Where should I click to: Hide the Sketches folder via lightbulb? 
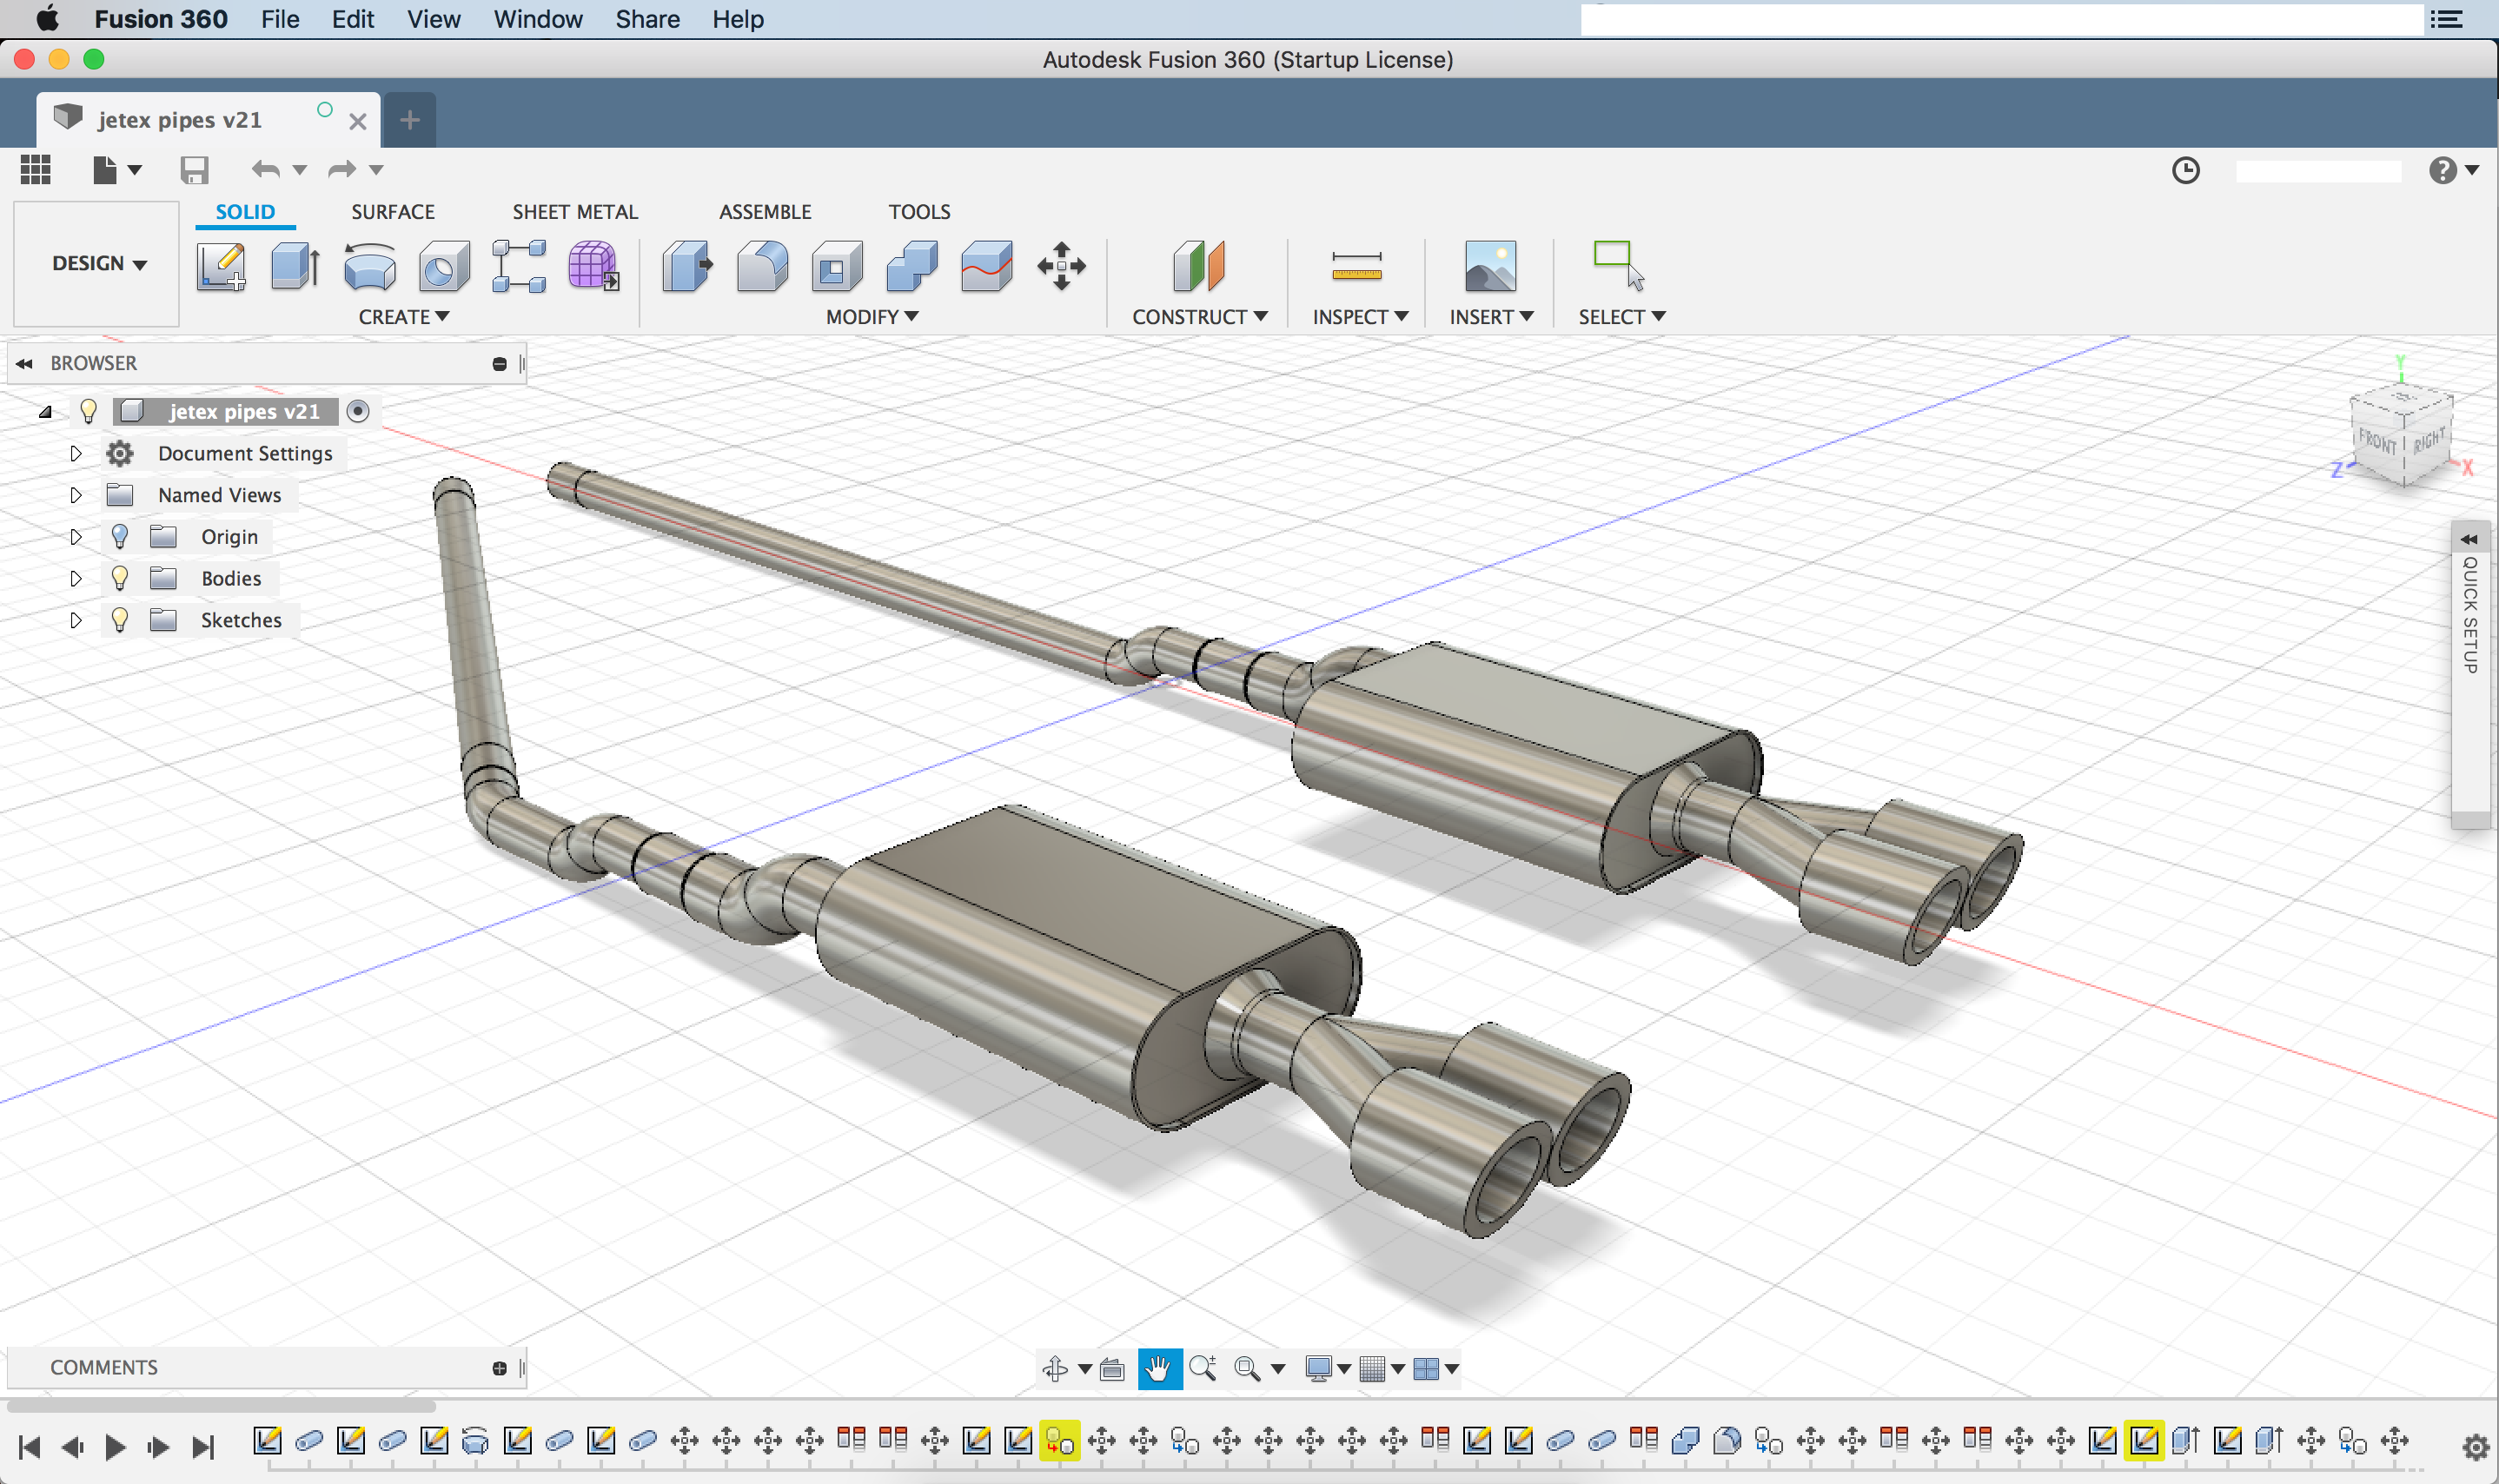click(120, 620)
